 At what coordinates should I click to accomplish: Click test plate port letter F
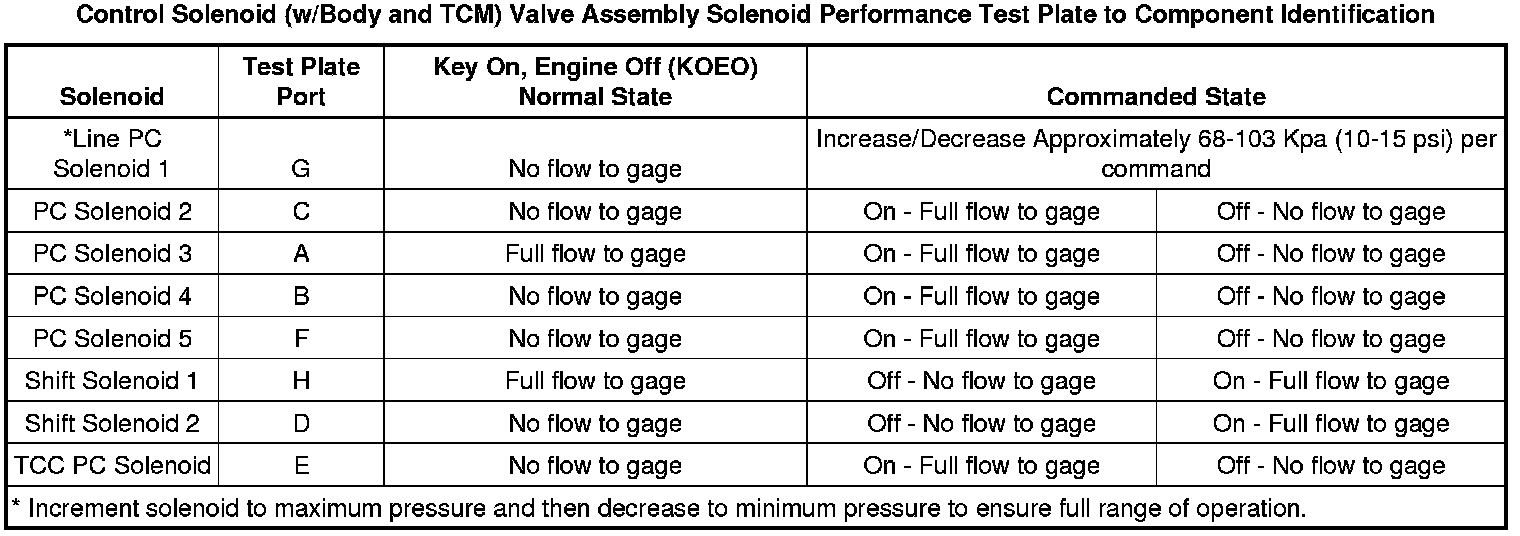[301, 339]
